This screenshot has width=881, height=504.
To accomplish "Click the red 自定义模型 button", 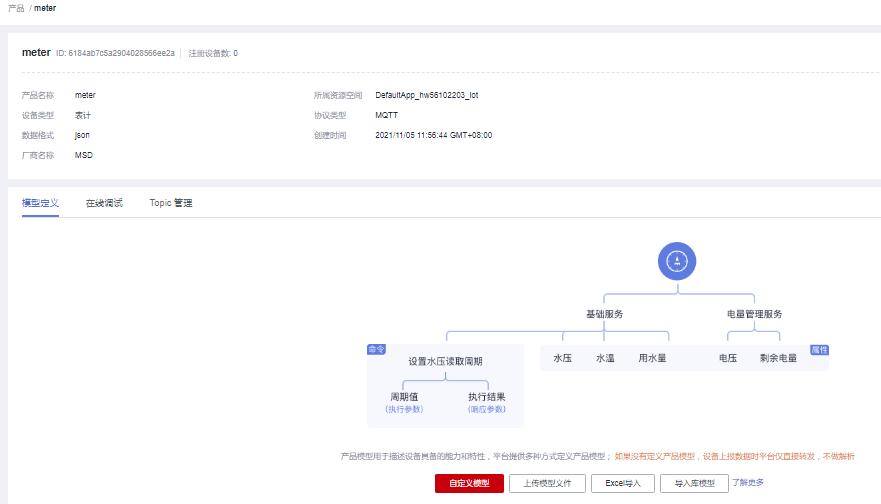I will (469, 483).
